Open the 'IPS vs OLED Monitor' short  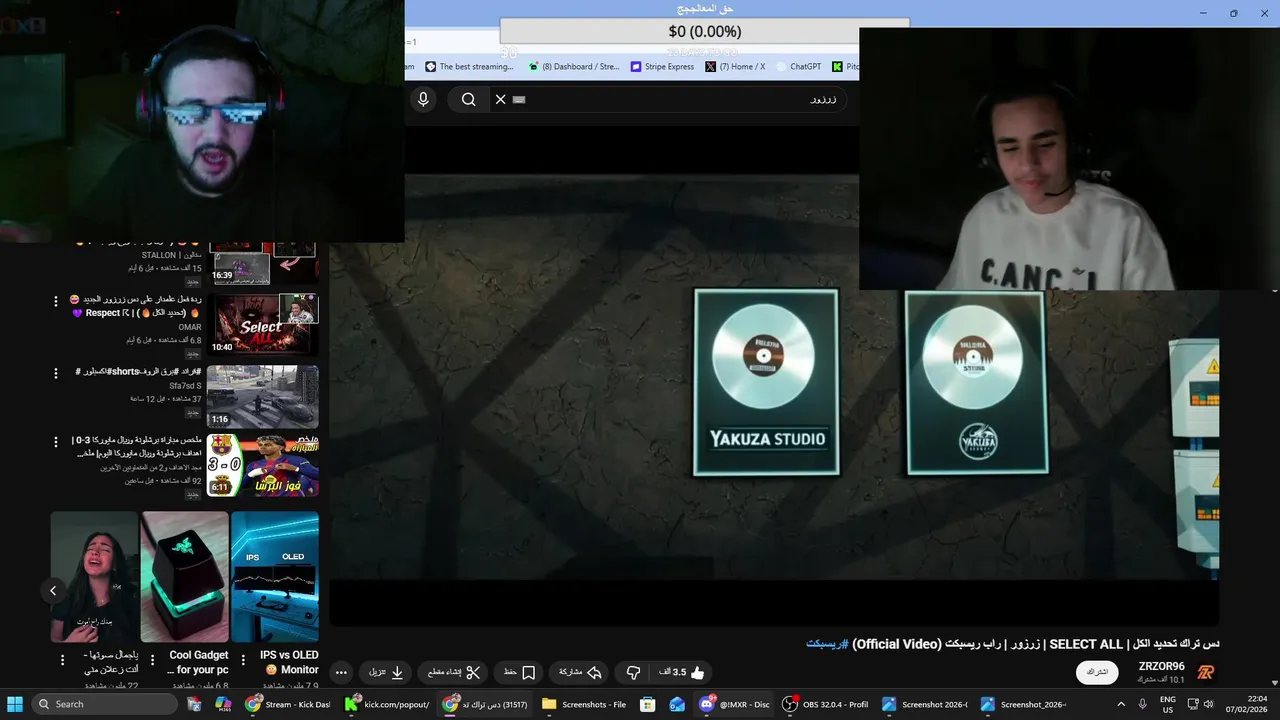pyautogui.click(x=275, y=577)
